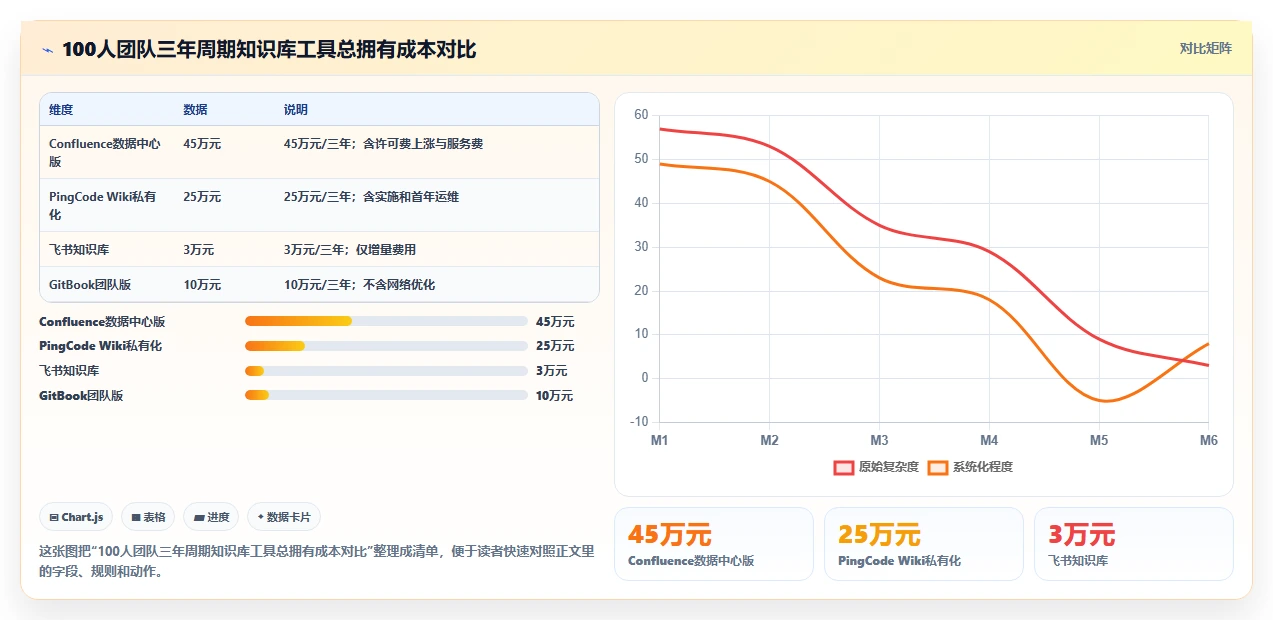Click the 3万元 value beside the 飞书知识库 progress bar
The height and width of the screenshot is (620, 1273).
(x=551, y=371)
